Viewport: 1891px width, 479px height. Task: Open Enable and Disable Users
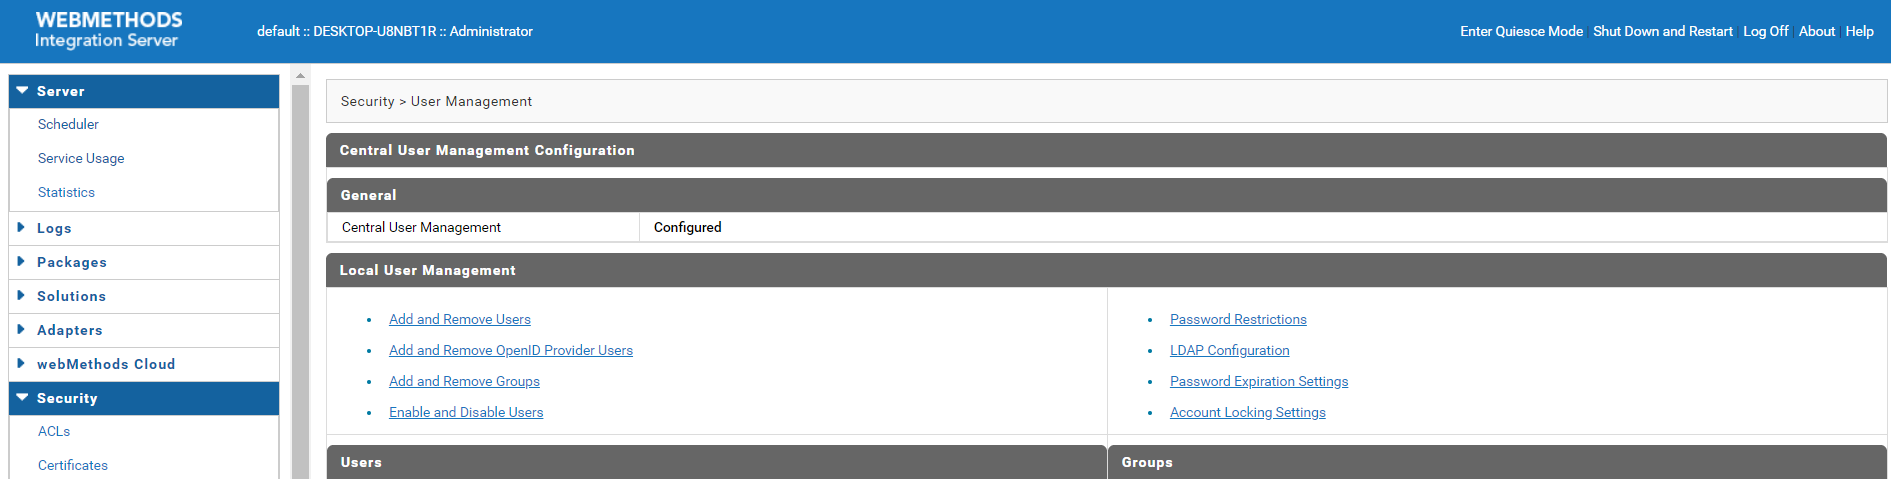tap(466, 412)
